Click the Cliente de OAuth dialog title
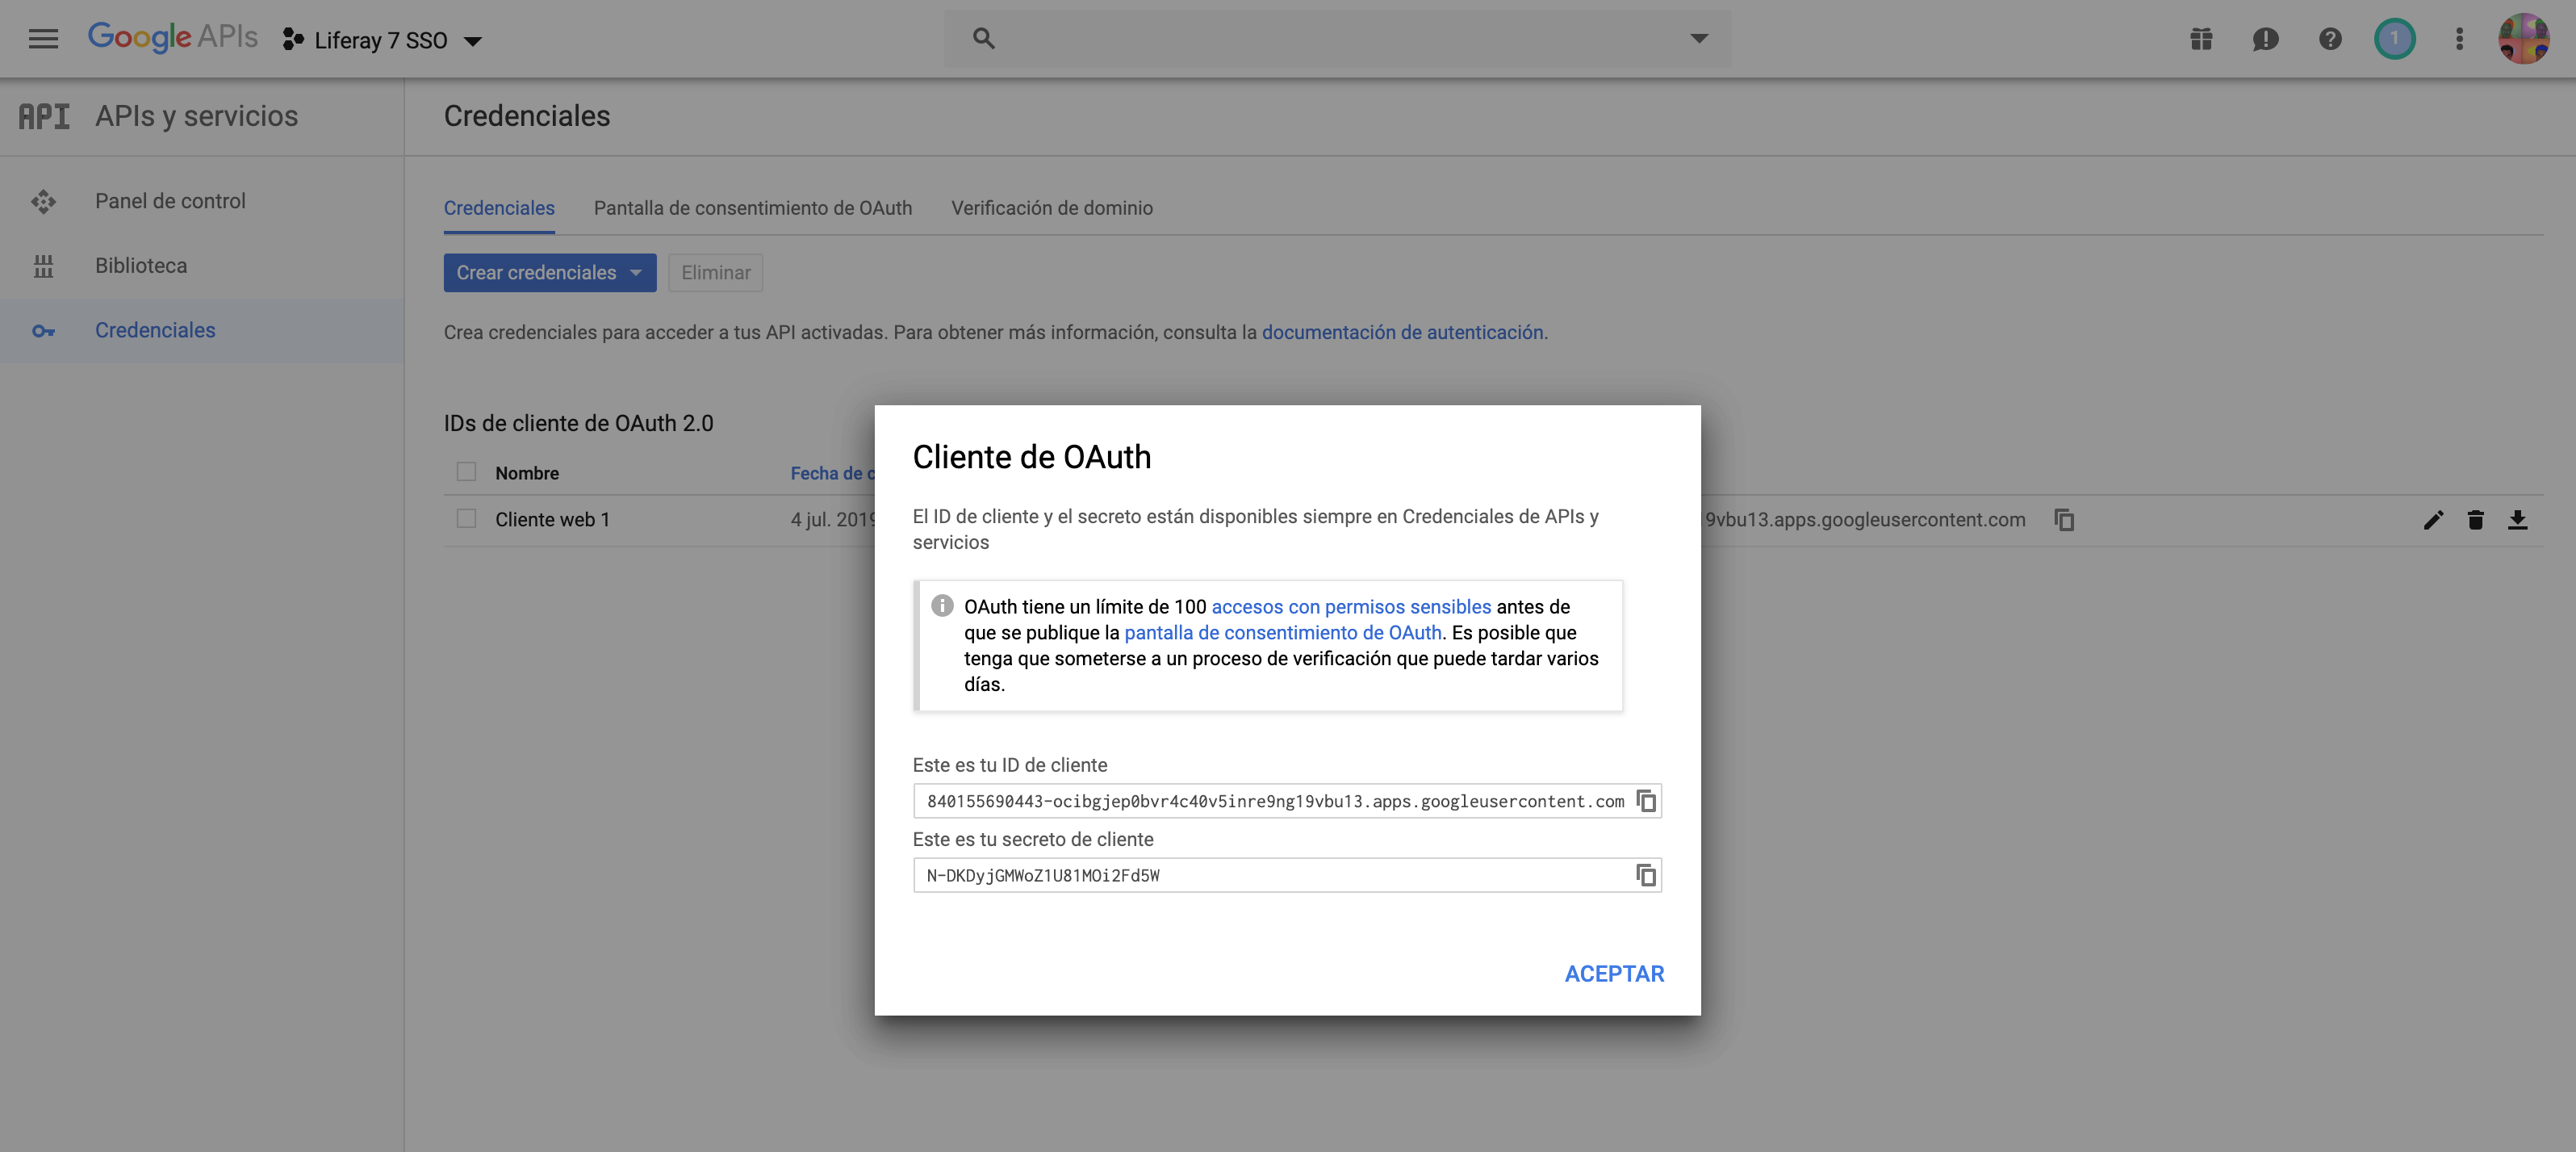Viewport: 2576px width, 1152px height. [x=1031, y=457]
